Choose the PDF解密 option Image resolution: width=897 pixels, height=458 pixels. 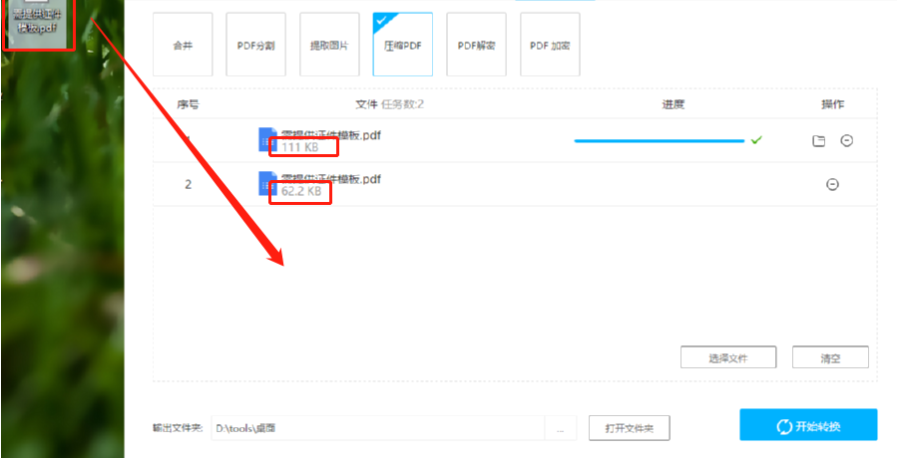click(477, 45)
